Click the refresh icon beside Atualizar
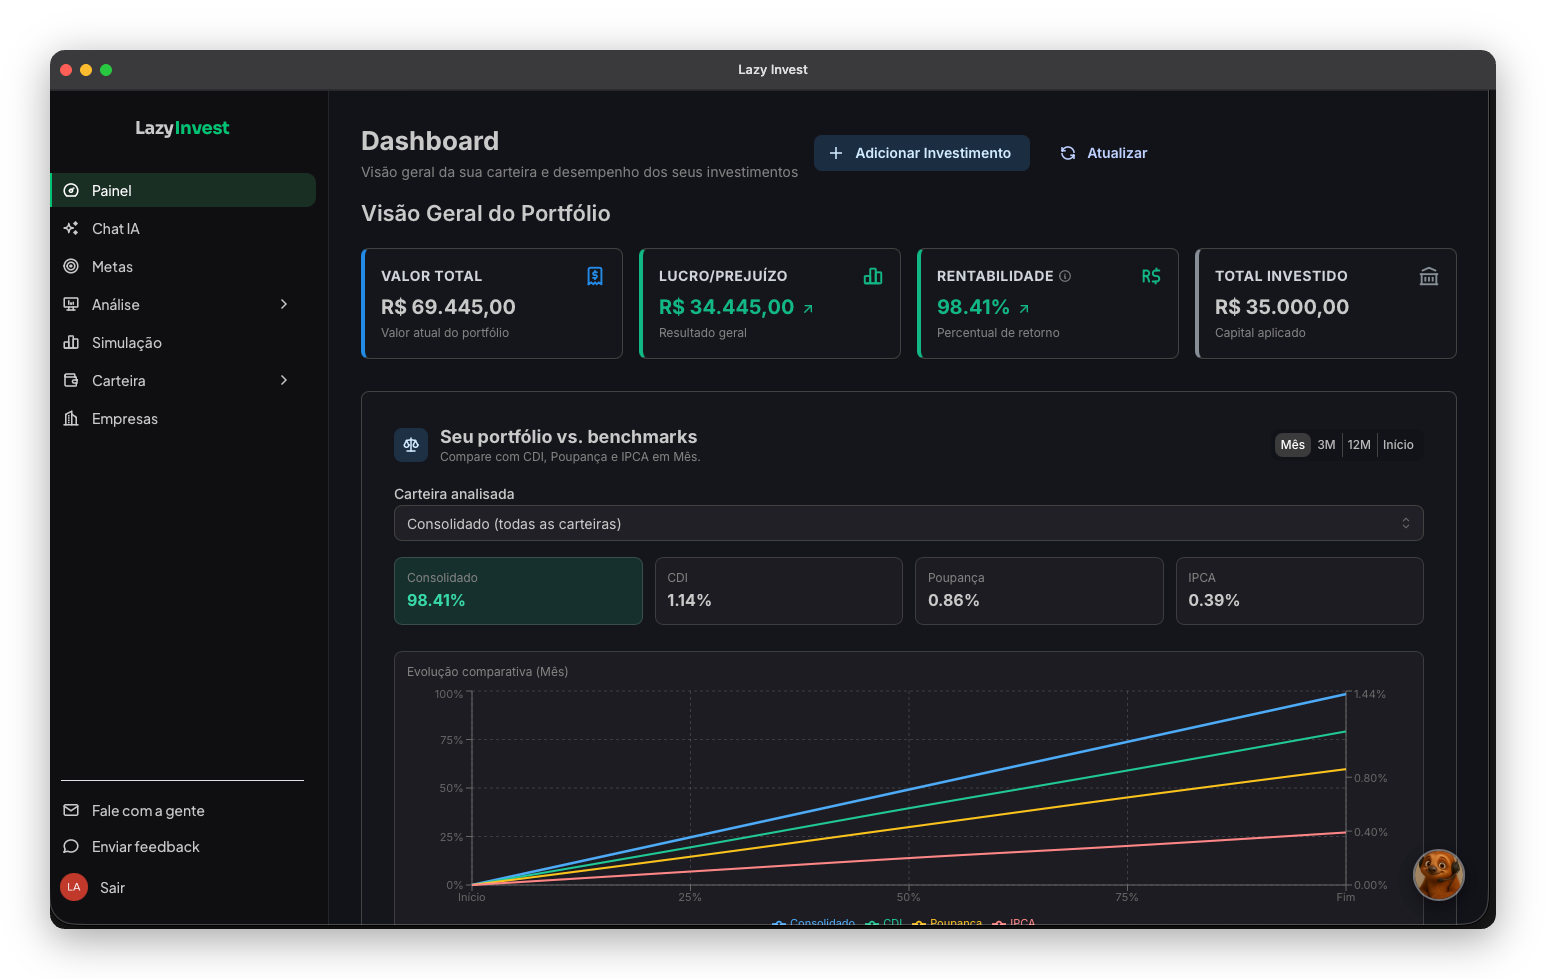Viewport: 1546px width, 979px height. [x=1068, y=153]
